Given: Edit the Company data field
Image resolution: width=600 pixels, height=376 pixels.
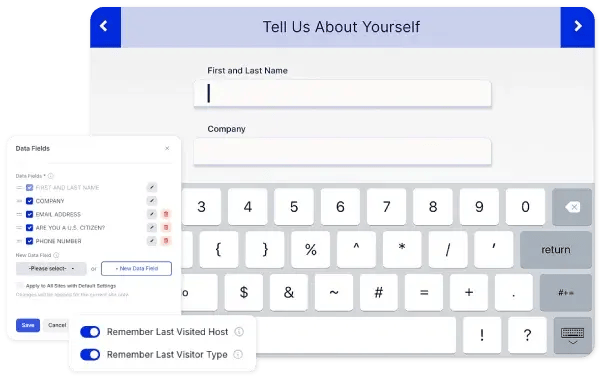Looking at the screenshot, I should click(152, 201).
